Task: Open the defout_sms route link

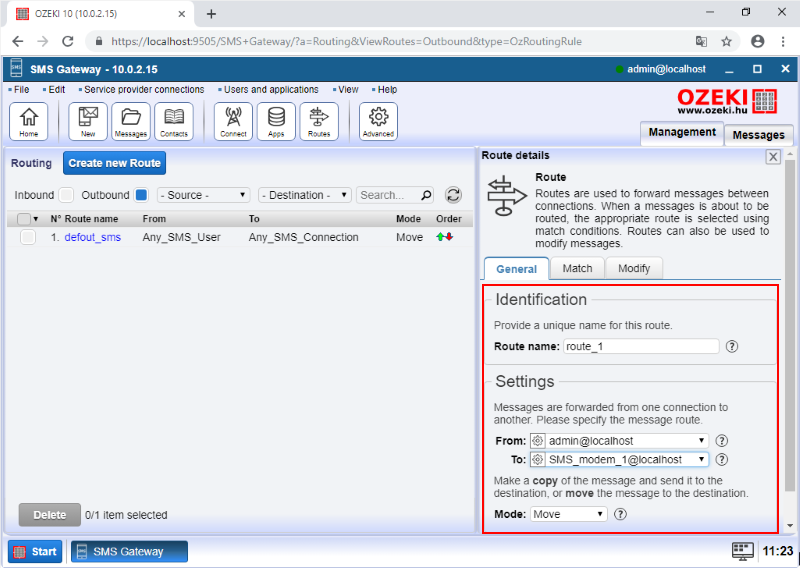Action: point(92,237)
